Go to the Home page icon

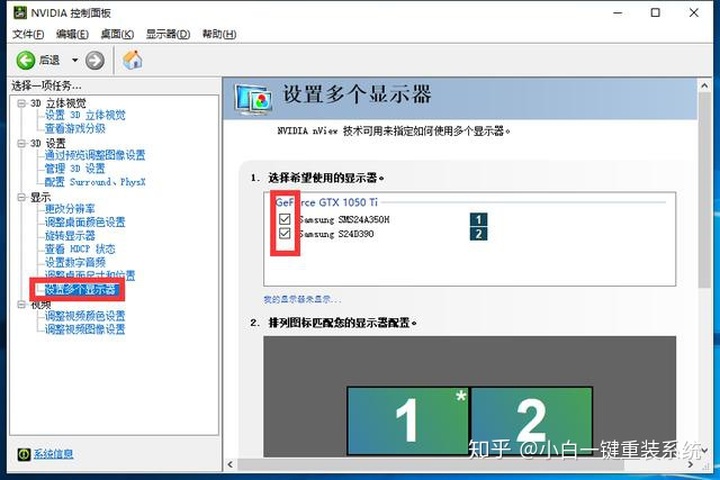point(132,60)
